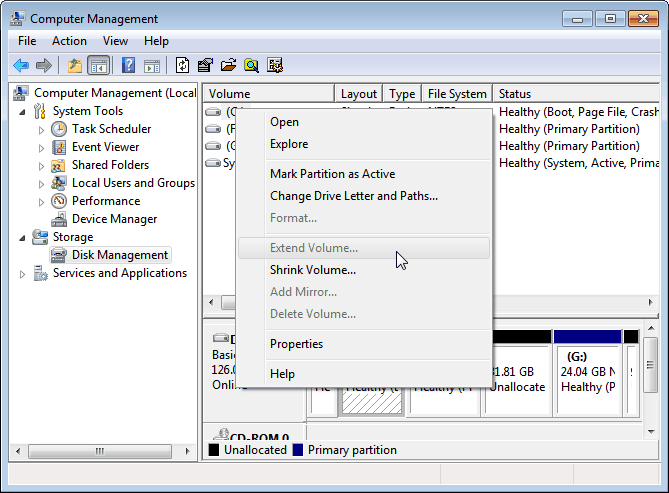Click the magnifier search toolbar icon

pyautogui.click(x=251, y=65)
